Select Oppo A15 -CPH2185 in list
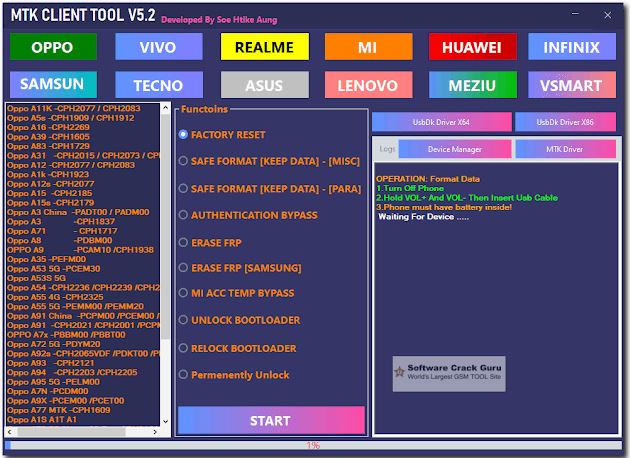The image size is (630, 458). coord(49,193)
